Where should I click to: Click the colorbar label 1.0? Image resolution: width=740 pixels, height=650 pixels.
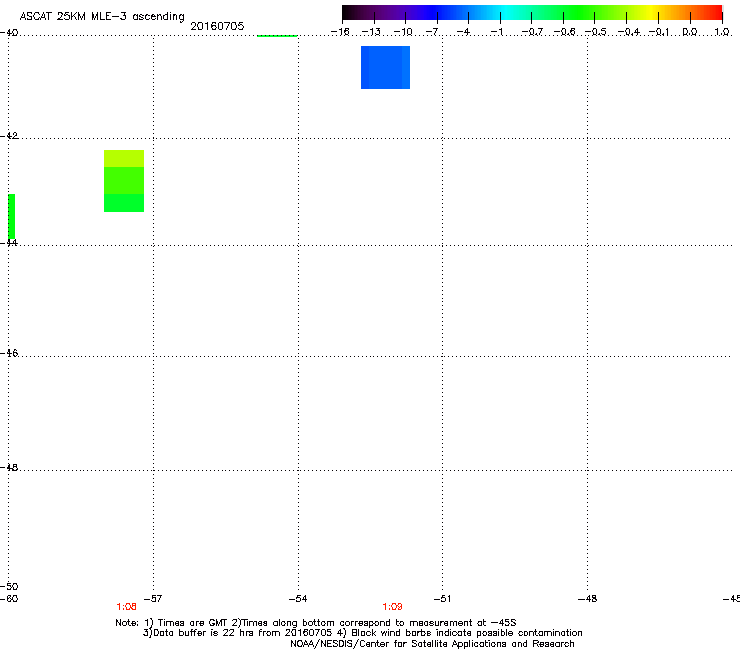pyautogui.click(x=722, y=32)
